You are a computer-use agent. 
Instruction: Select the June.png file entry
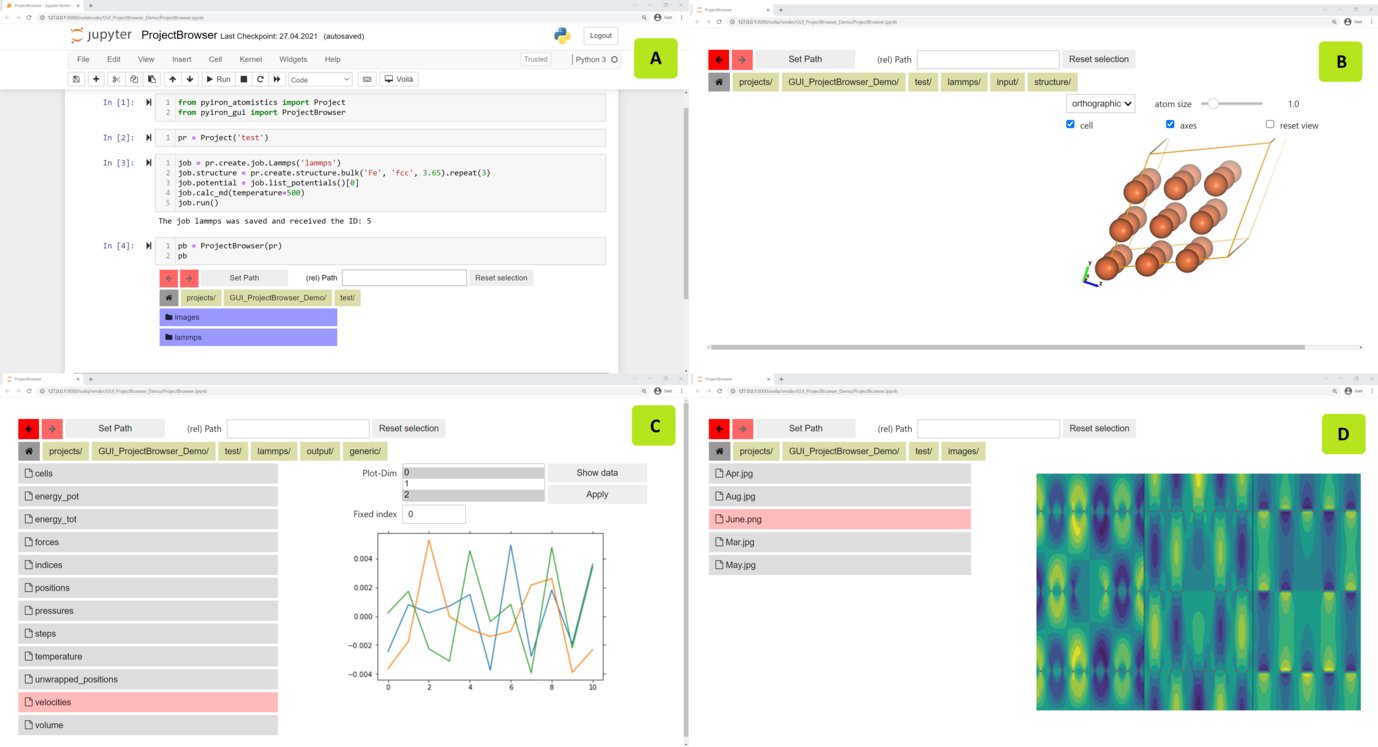[840, 519]
